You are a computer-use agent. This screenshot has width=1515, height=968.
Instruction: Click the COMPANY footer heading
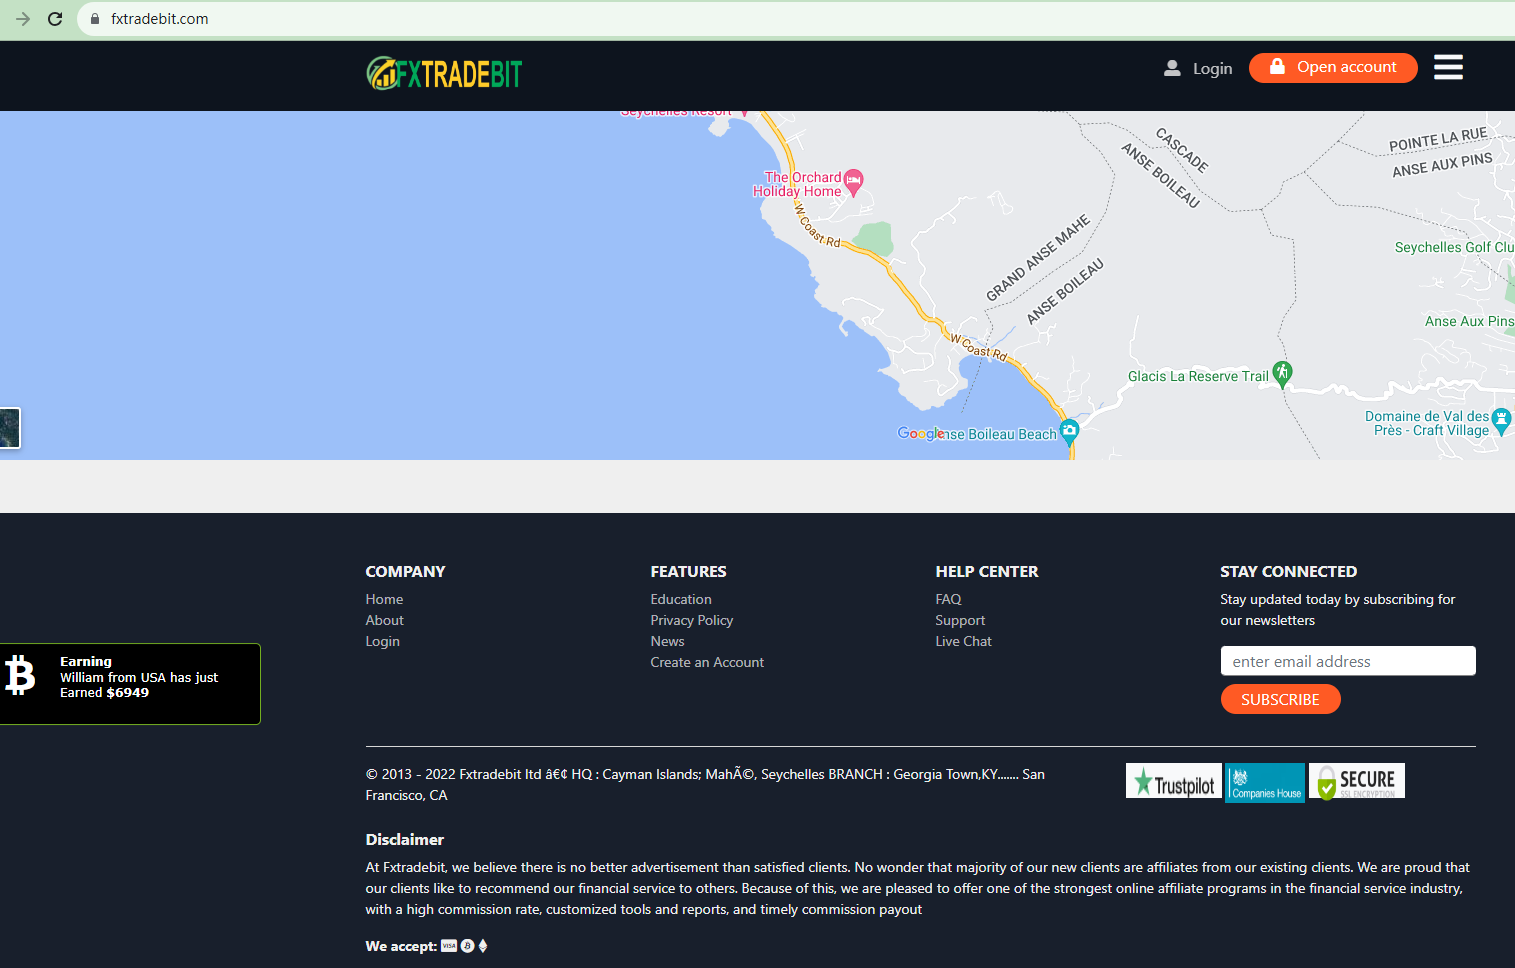405,571
